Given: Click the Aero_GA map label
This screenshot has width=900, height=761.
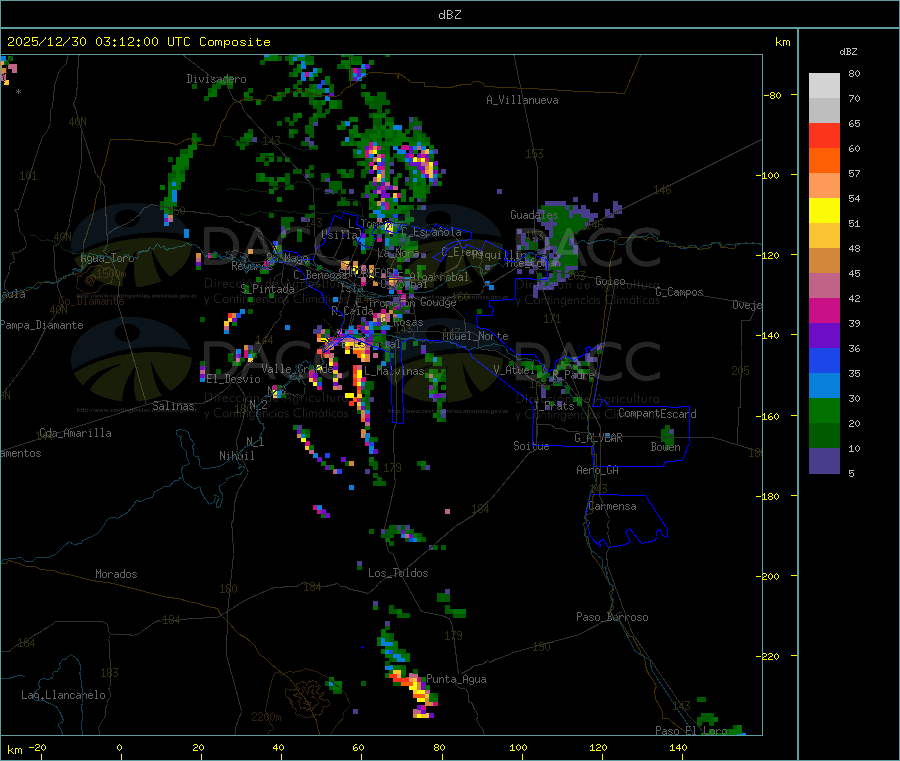Looking at the screenshot, I should coord(598,470).
